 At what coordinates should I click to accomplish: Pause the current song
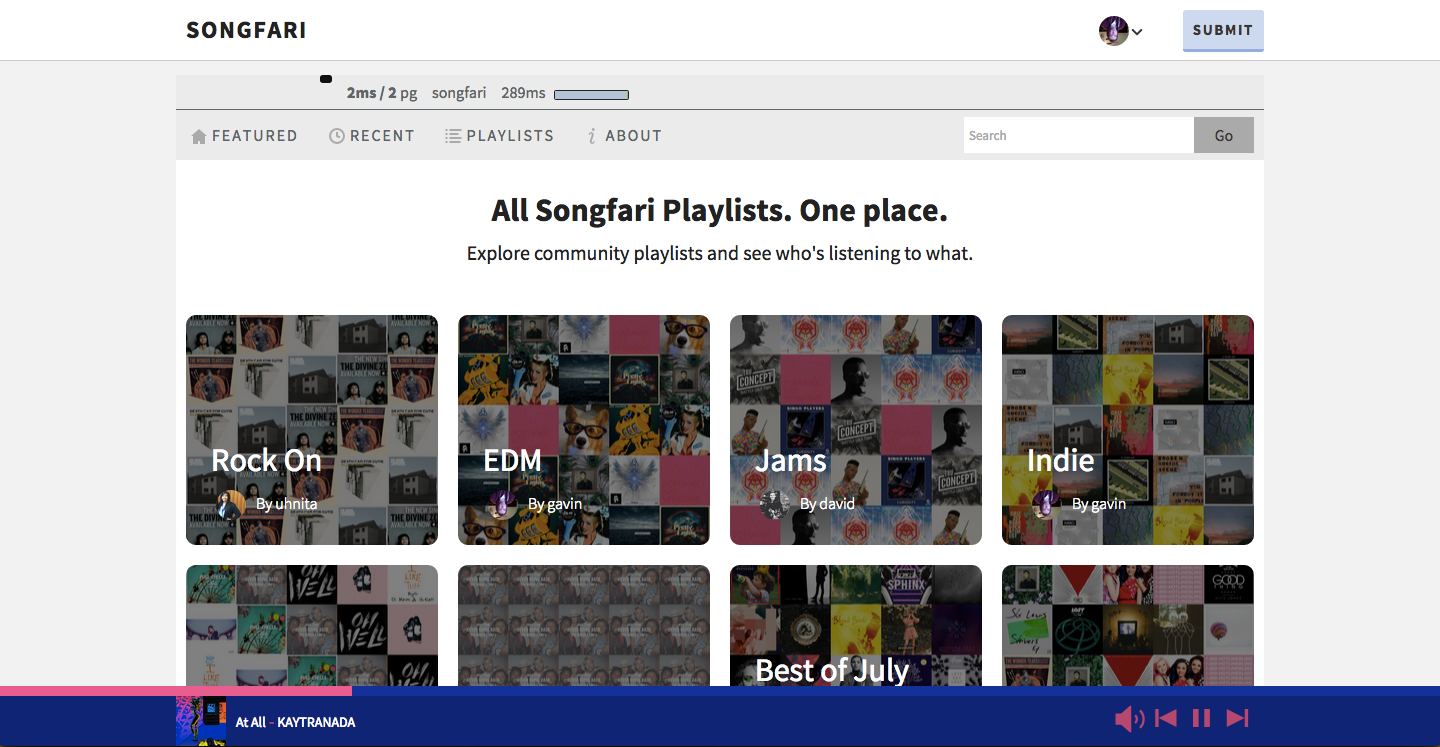click(x=1202, y=718)
